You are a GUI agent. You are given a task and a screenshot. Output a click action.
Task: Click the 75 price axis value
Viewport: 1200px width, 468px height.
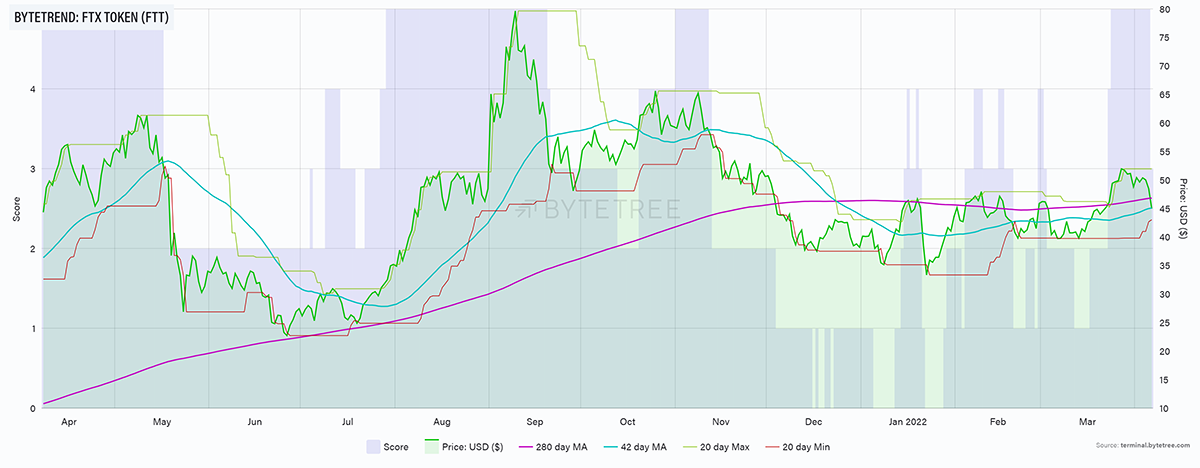tap(1165, 37)
